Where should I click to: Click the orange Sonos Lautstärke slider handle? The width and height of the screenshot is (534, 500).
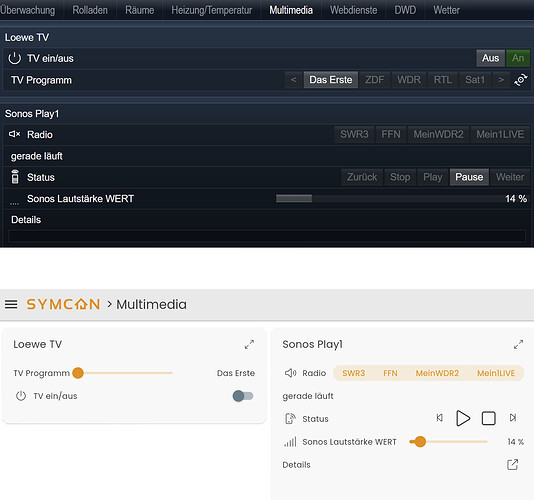pyautogui.click(x=420, y=441)
